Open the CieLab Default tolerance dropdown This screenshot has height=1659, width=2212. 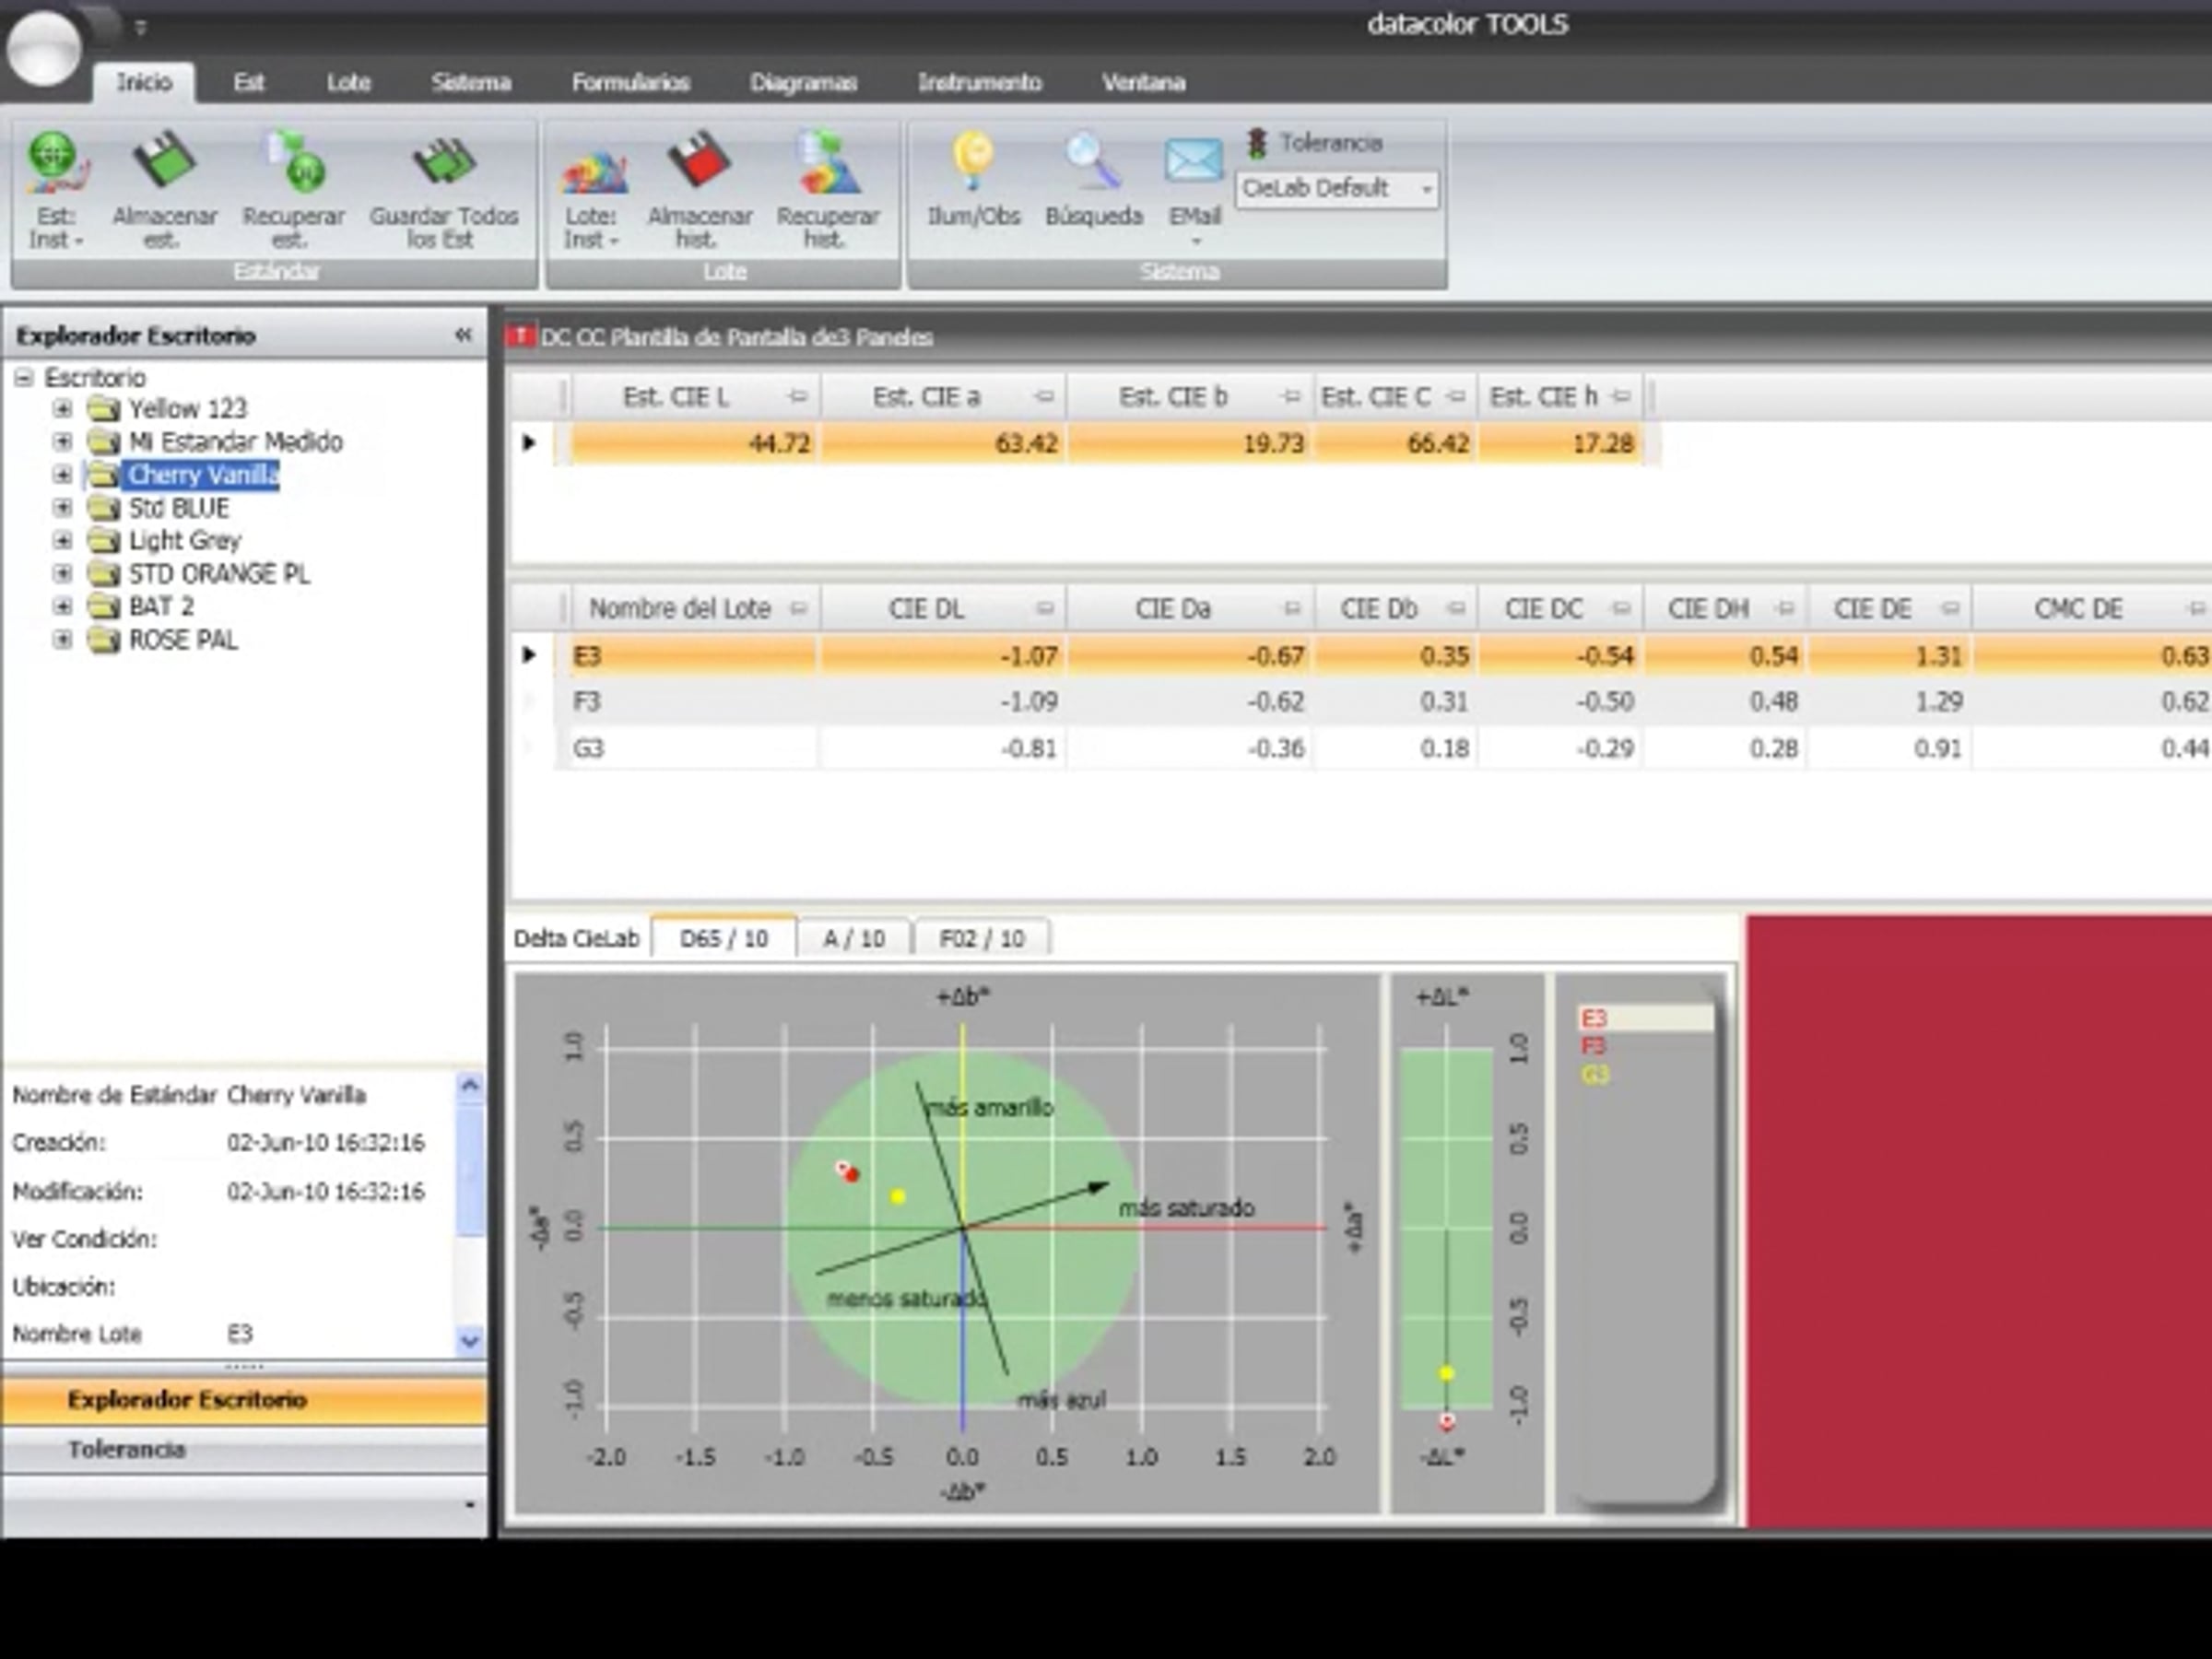pyautogui.click(x=1426, y=189)
